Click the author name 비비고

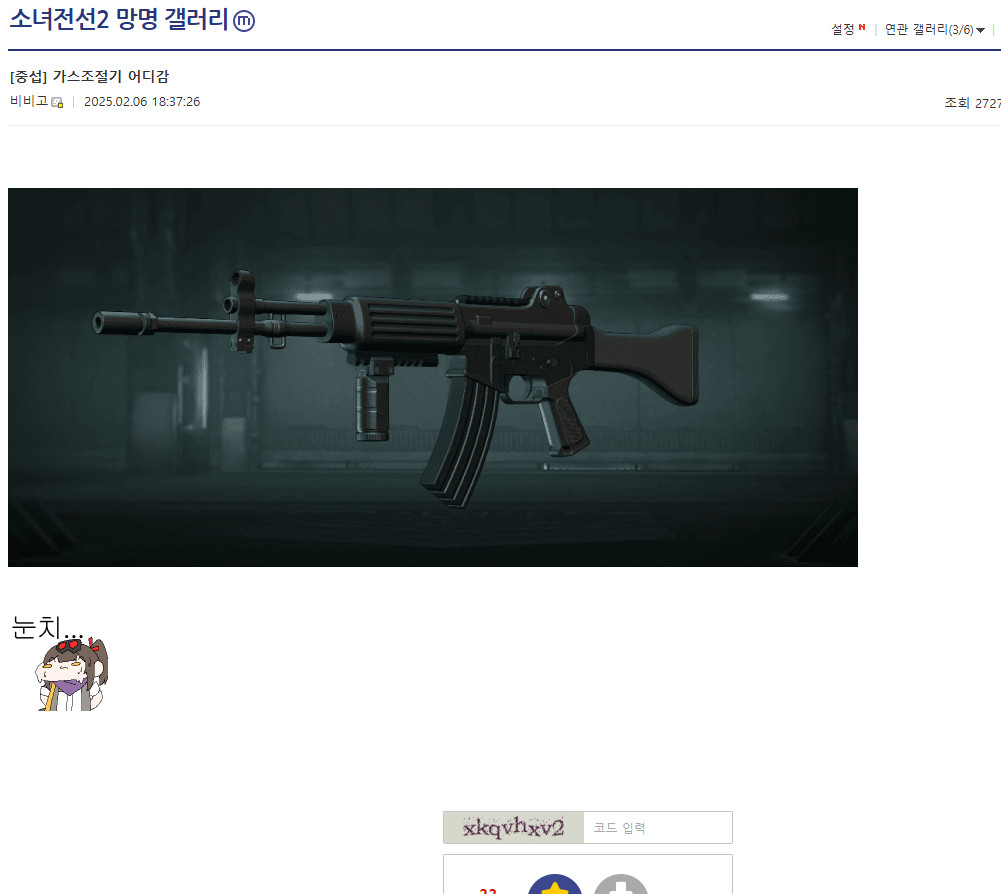[29, 101]
